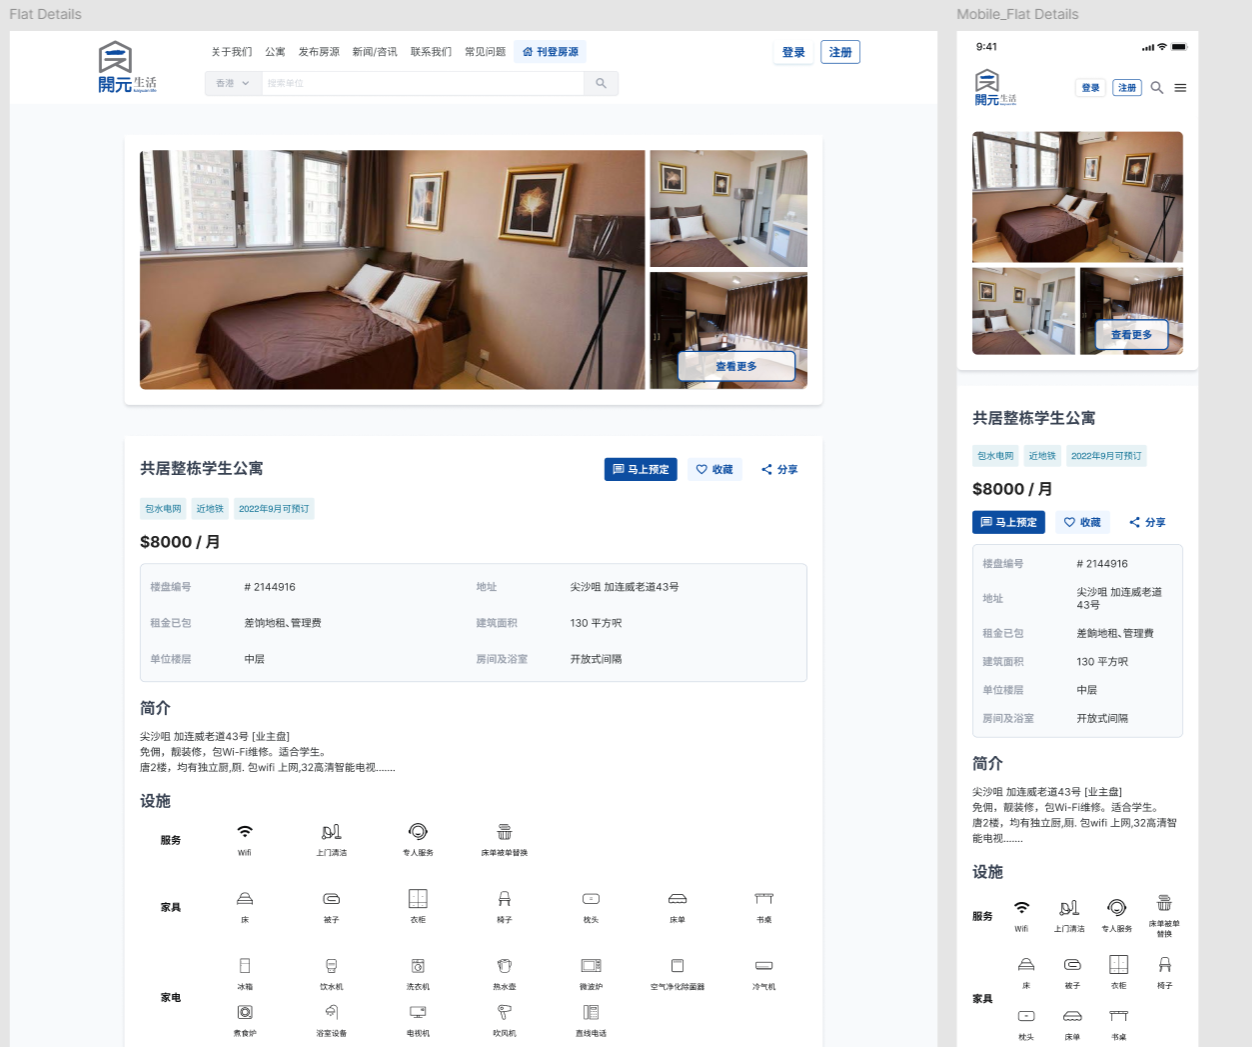
Task: Click the 电视机 TV icon
Action: click(418, 1012)
